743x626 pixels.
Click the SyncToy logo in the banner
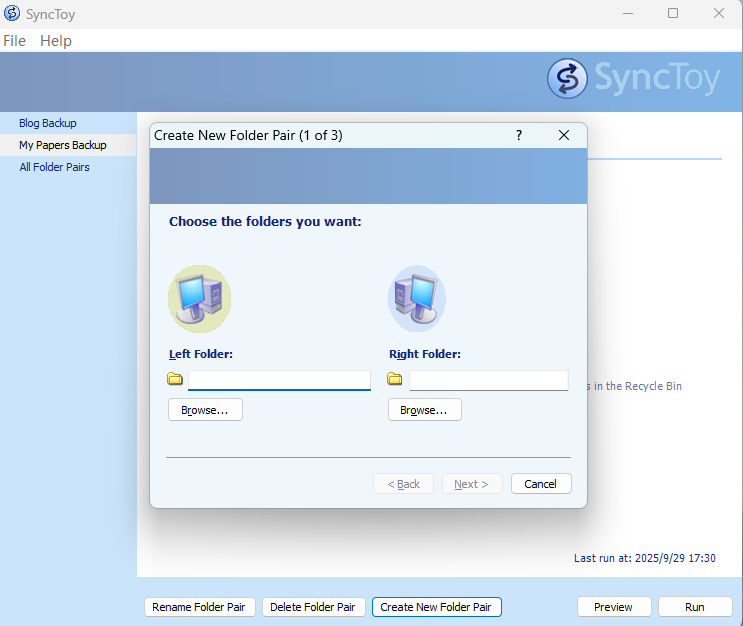coord(633,79)
